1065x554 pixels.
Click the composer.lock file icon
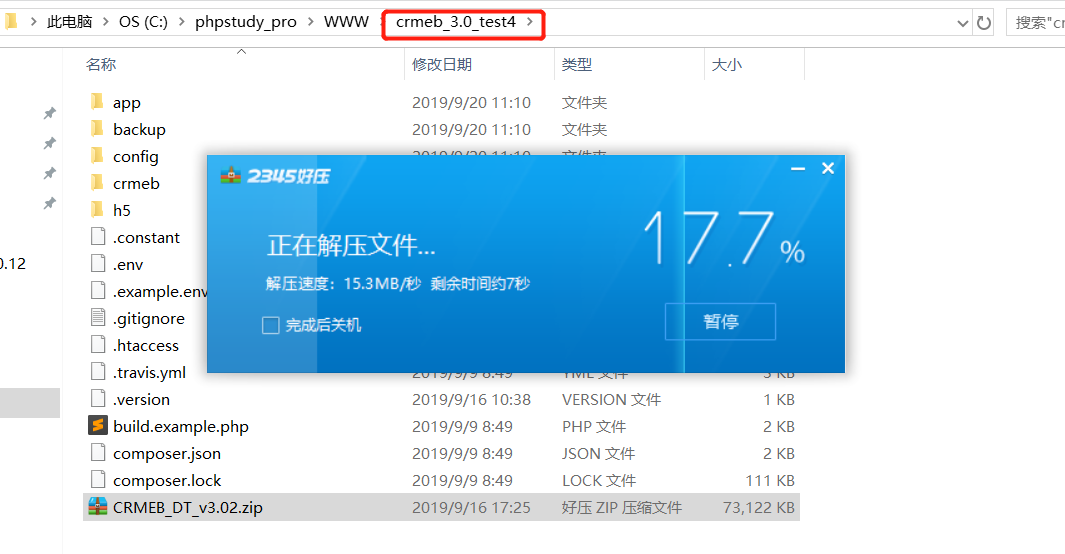click(98, 480)
